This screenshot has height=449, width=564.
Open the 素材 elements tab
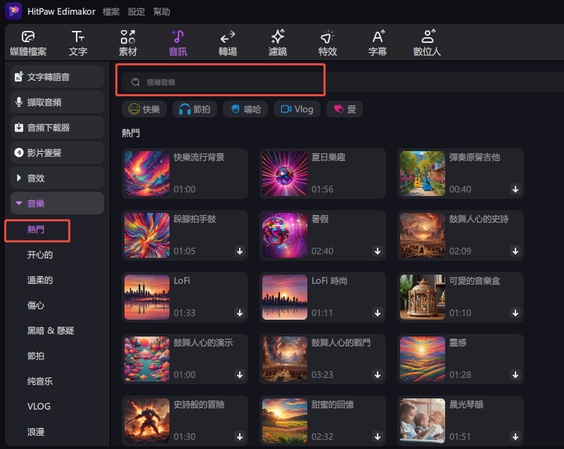(128, 44)
